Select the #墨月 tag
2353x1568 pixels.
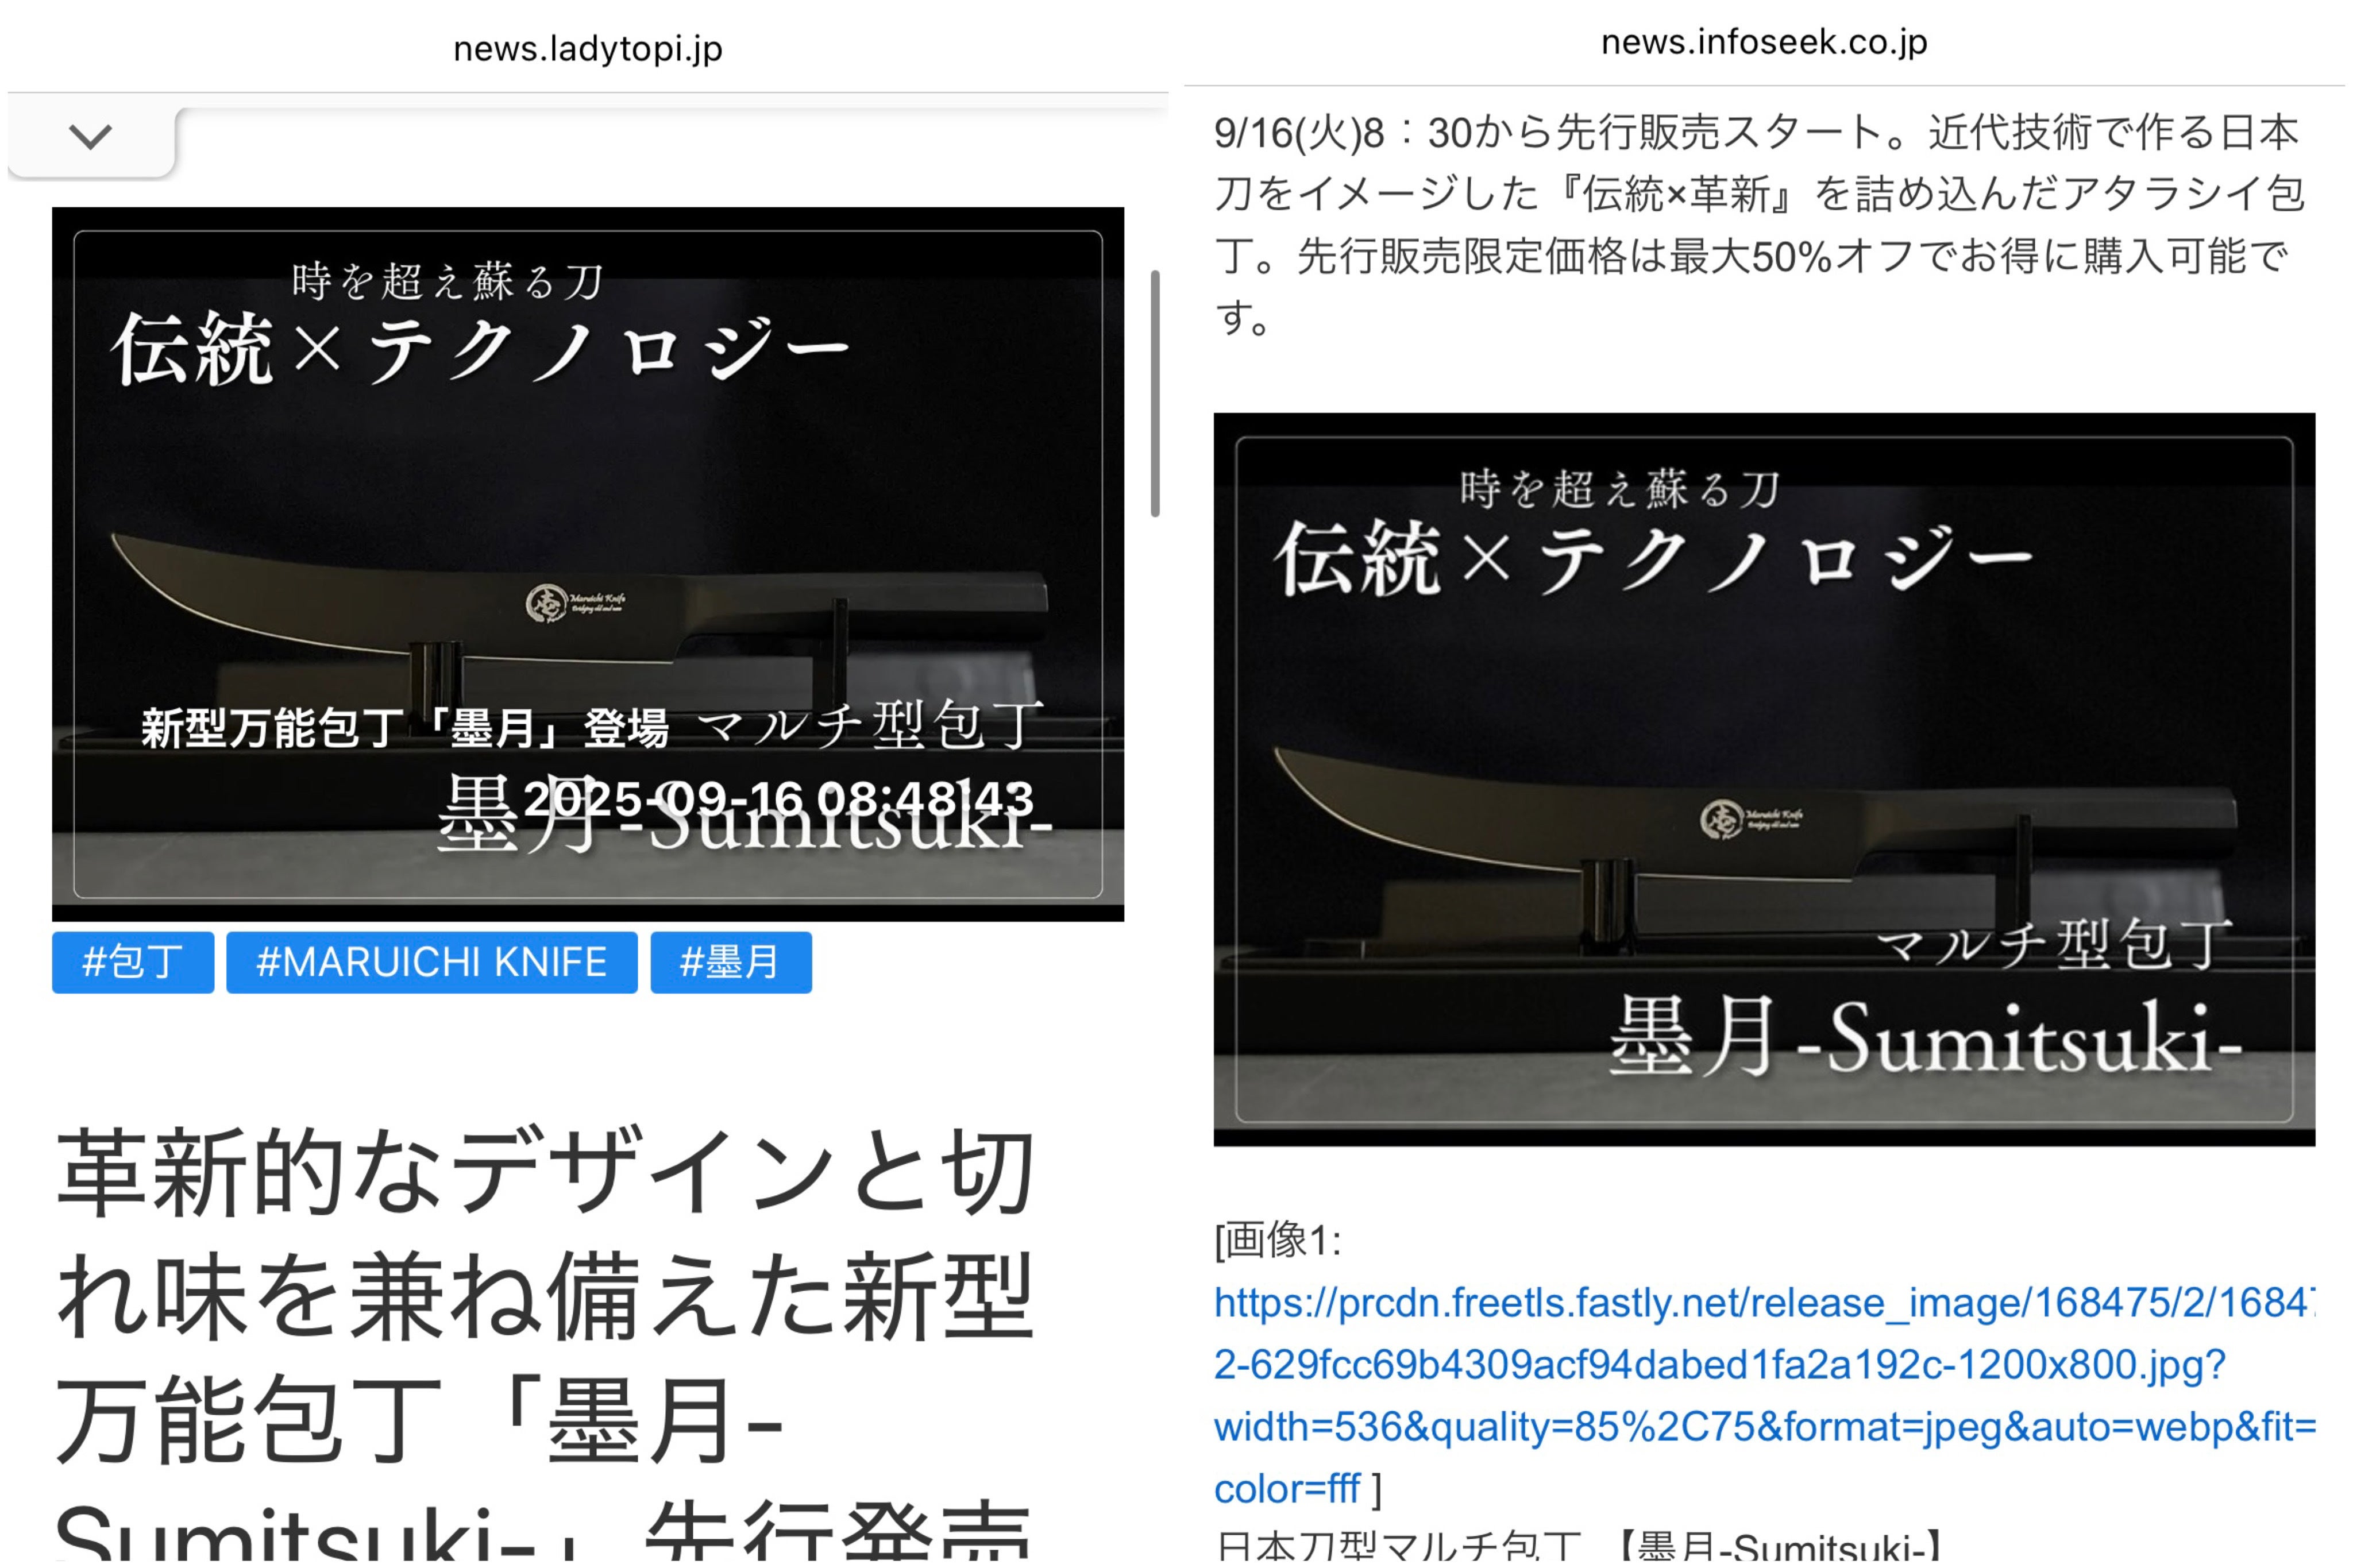(730, 962)
